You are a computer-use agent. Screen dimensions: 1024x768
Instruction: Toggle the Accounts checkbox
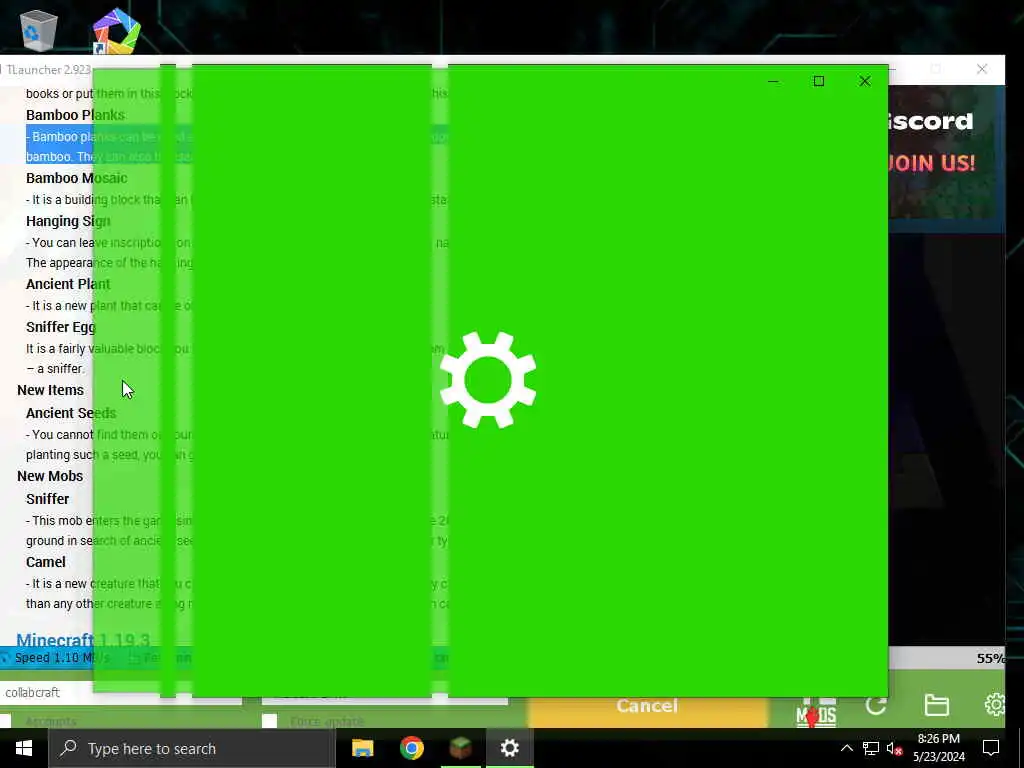coord(5,721)
